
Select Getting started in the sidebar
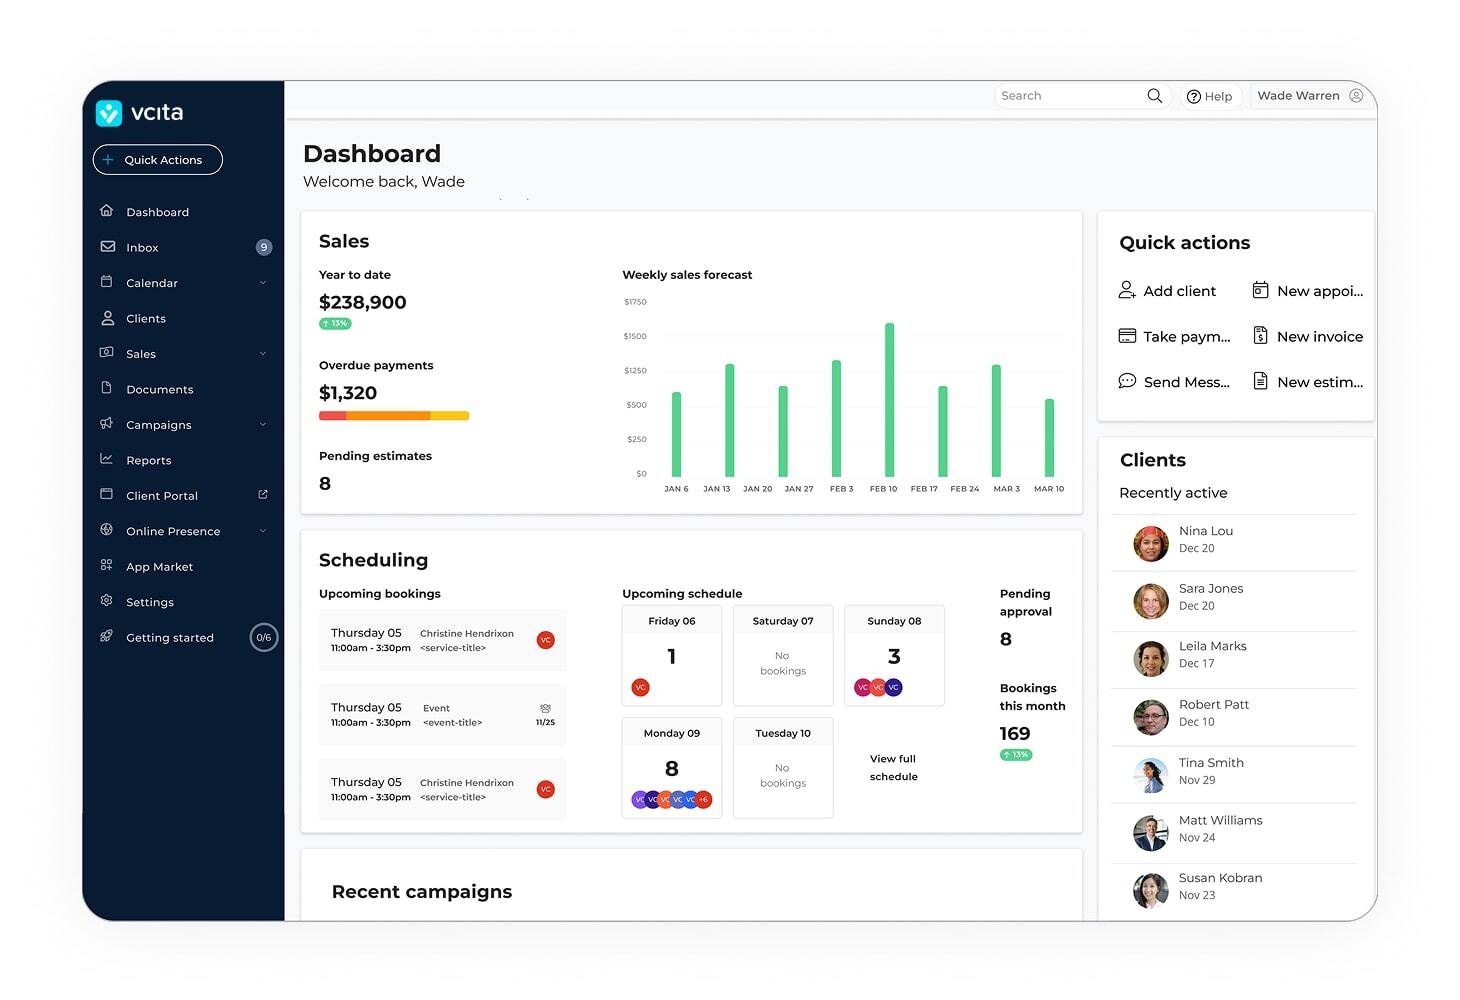[169, 637]
